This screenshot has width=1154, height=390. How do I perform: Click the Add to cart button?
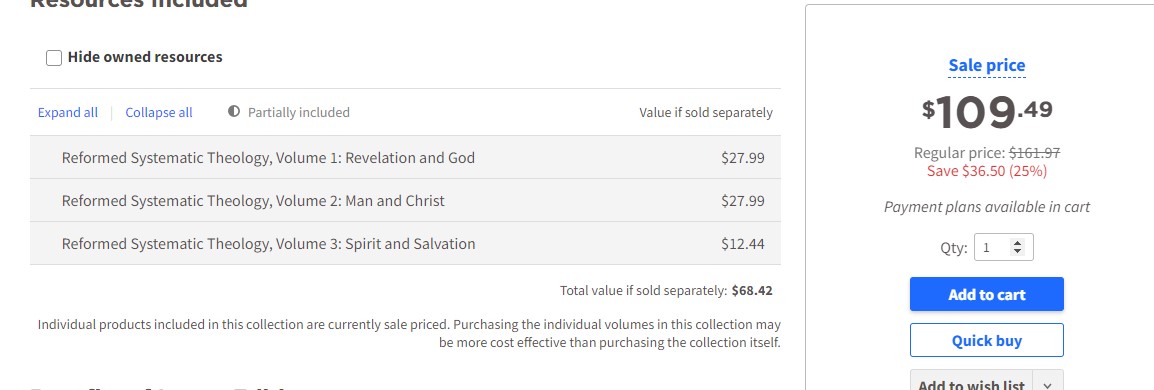pos(986,294)
